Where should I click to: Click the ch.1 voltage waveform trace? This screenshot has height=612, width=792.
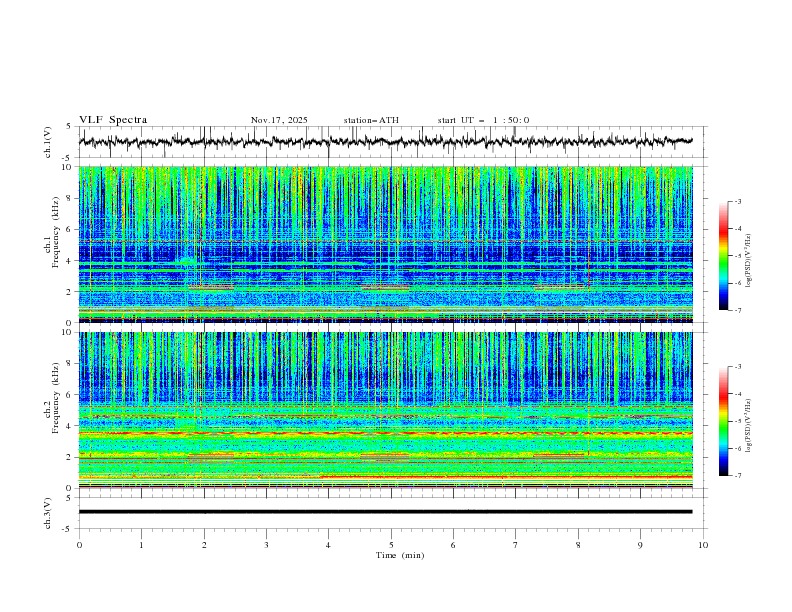click(385, 141)
